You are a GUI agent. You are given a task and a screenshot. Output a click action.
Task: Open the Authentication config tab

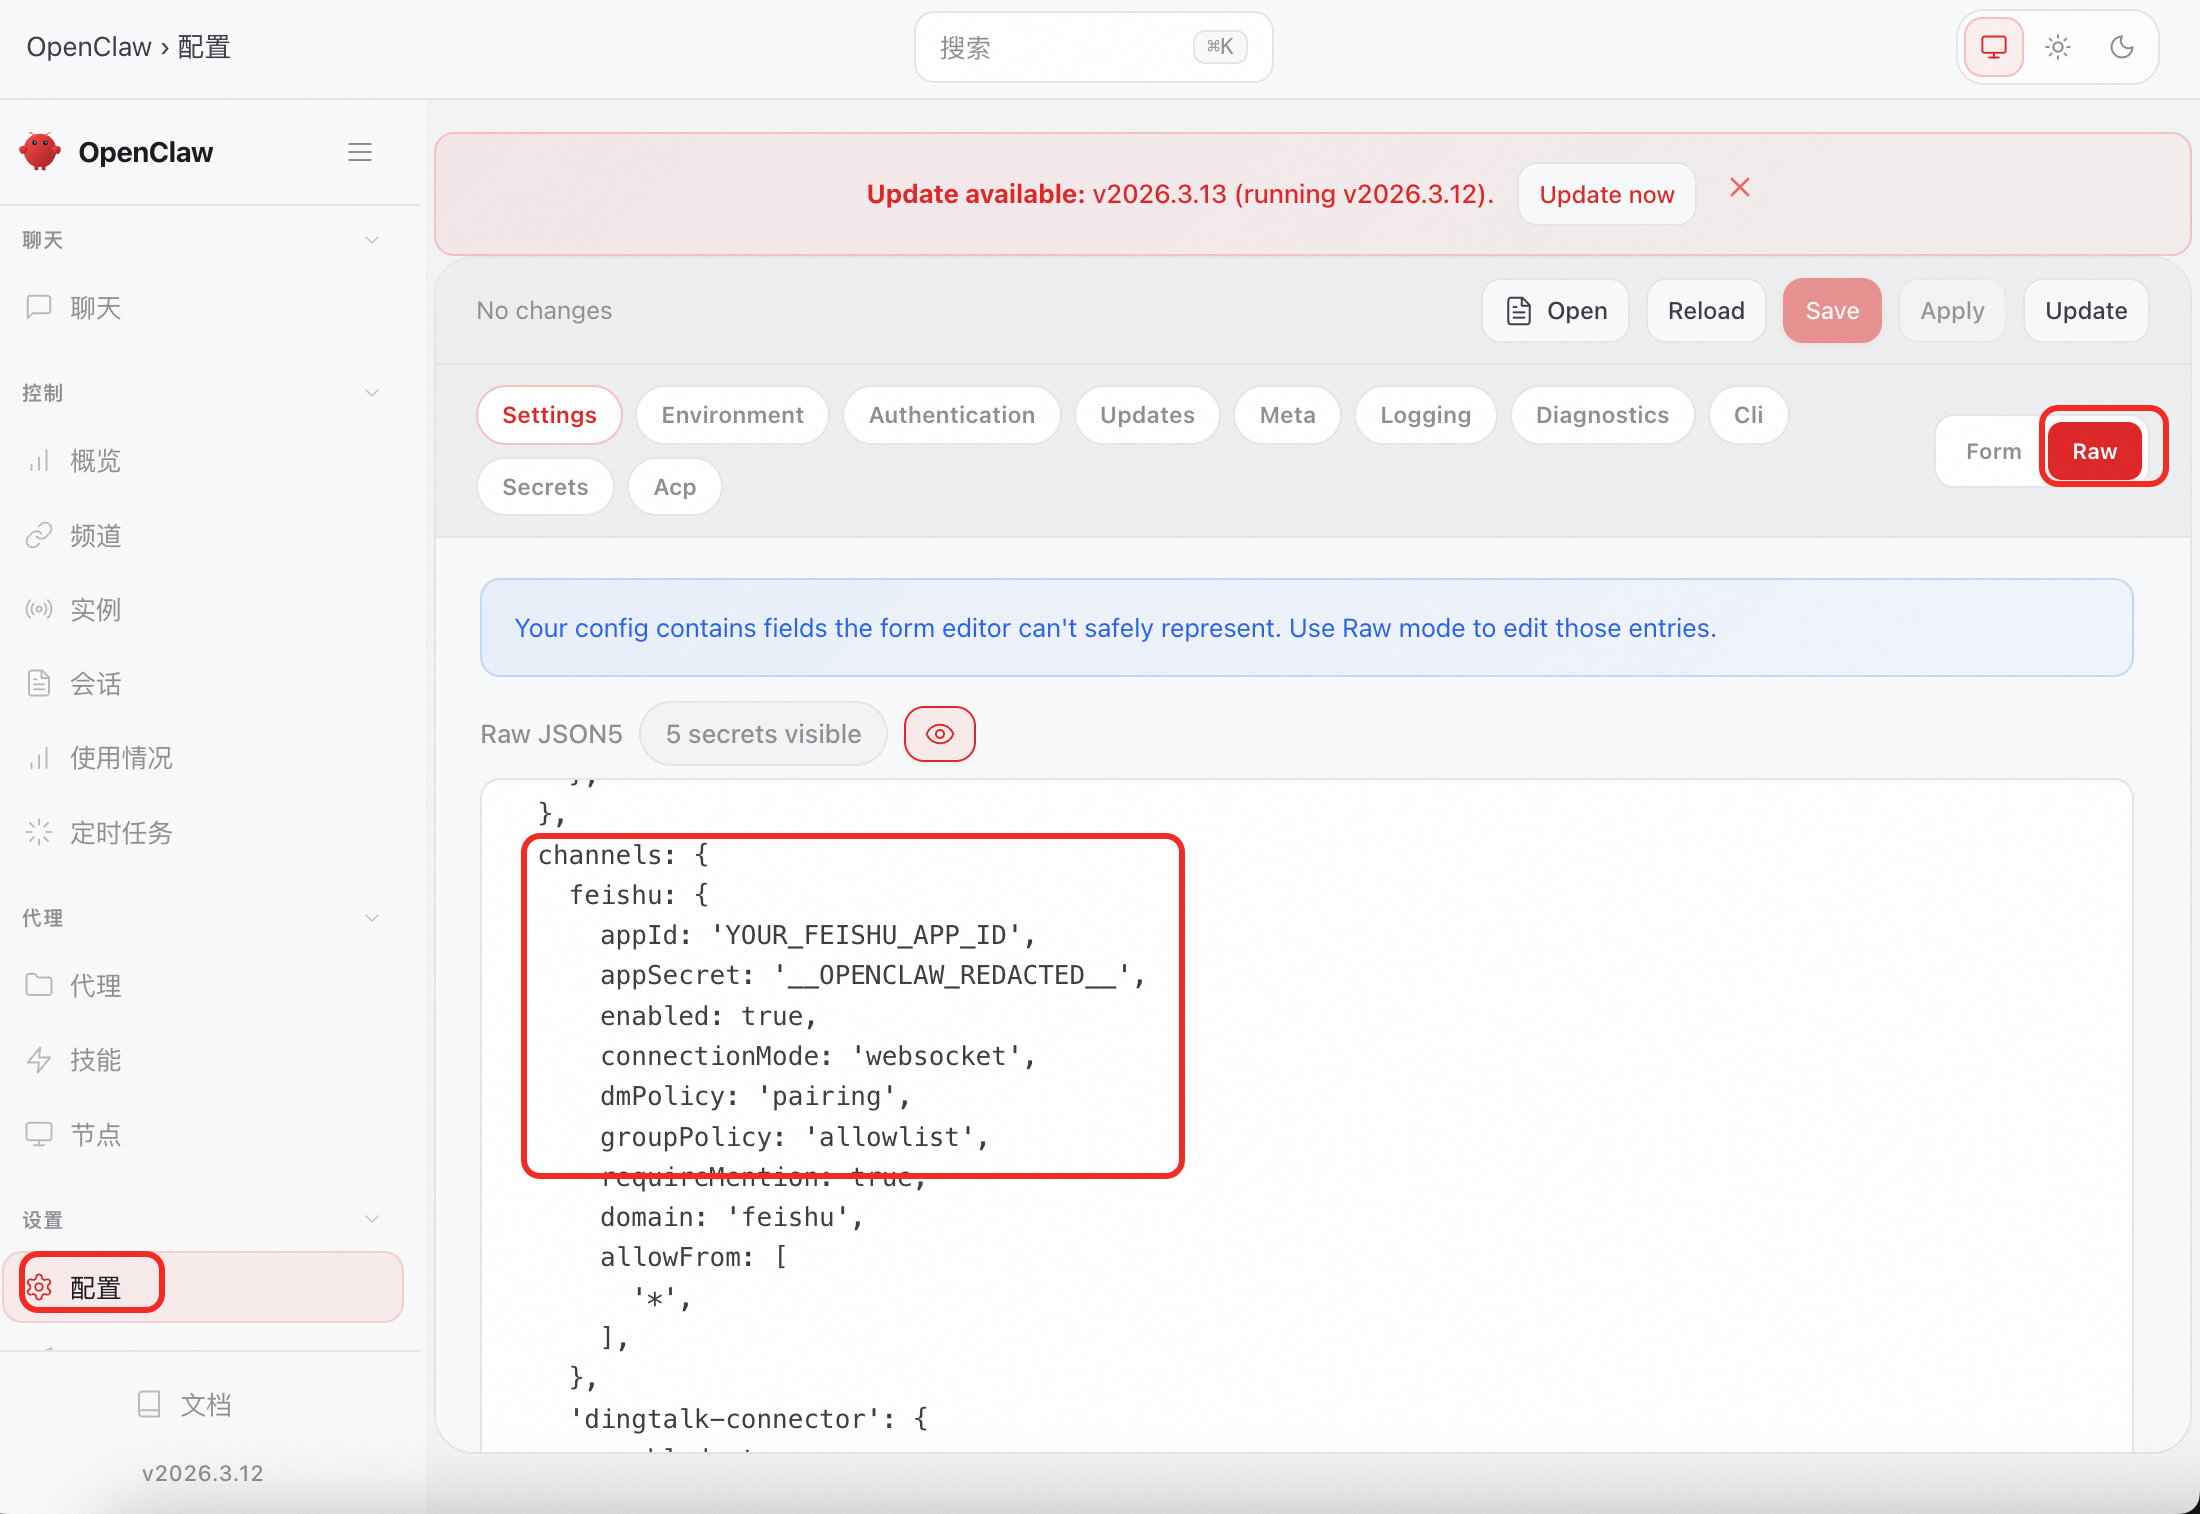coord(951,415)
